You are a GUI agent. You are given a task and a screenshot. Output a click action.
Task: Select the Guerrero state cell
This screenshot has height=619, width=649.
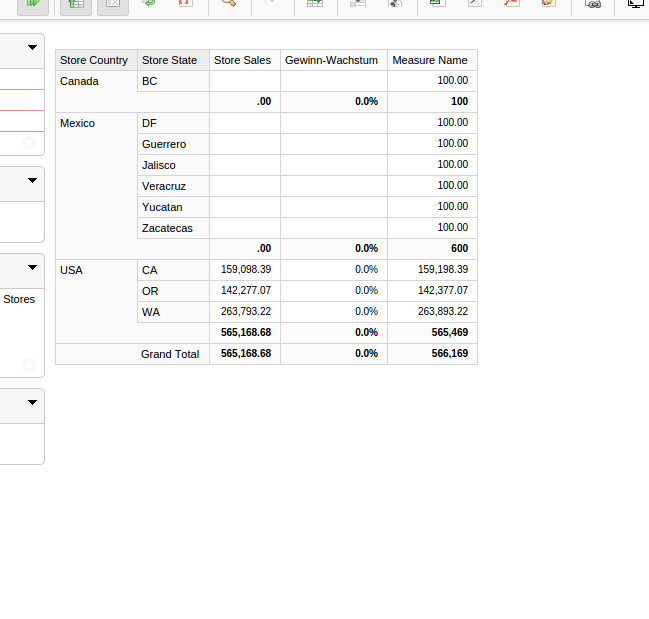point(173,144)
